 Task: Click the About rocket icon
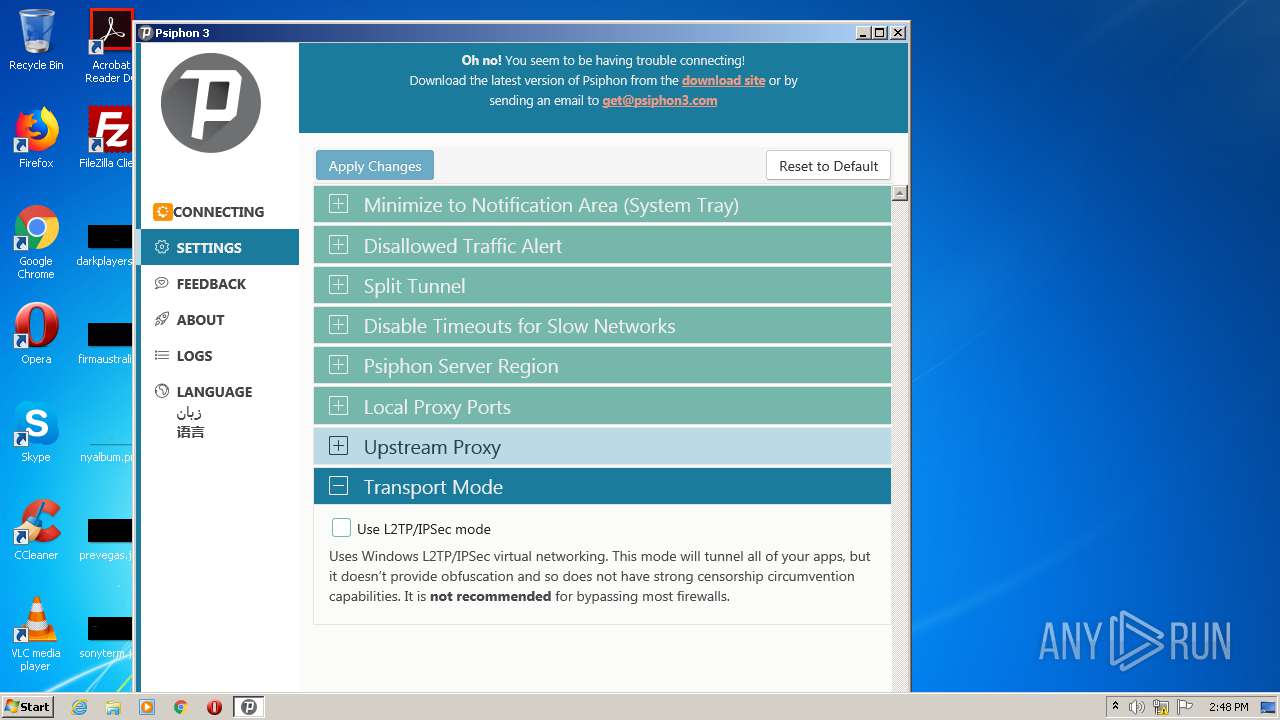tap(162, 320)
